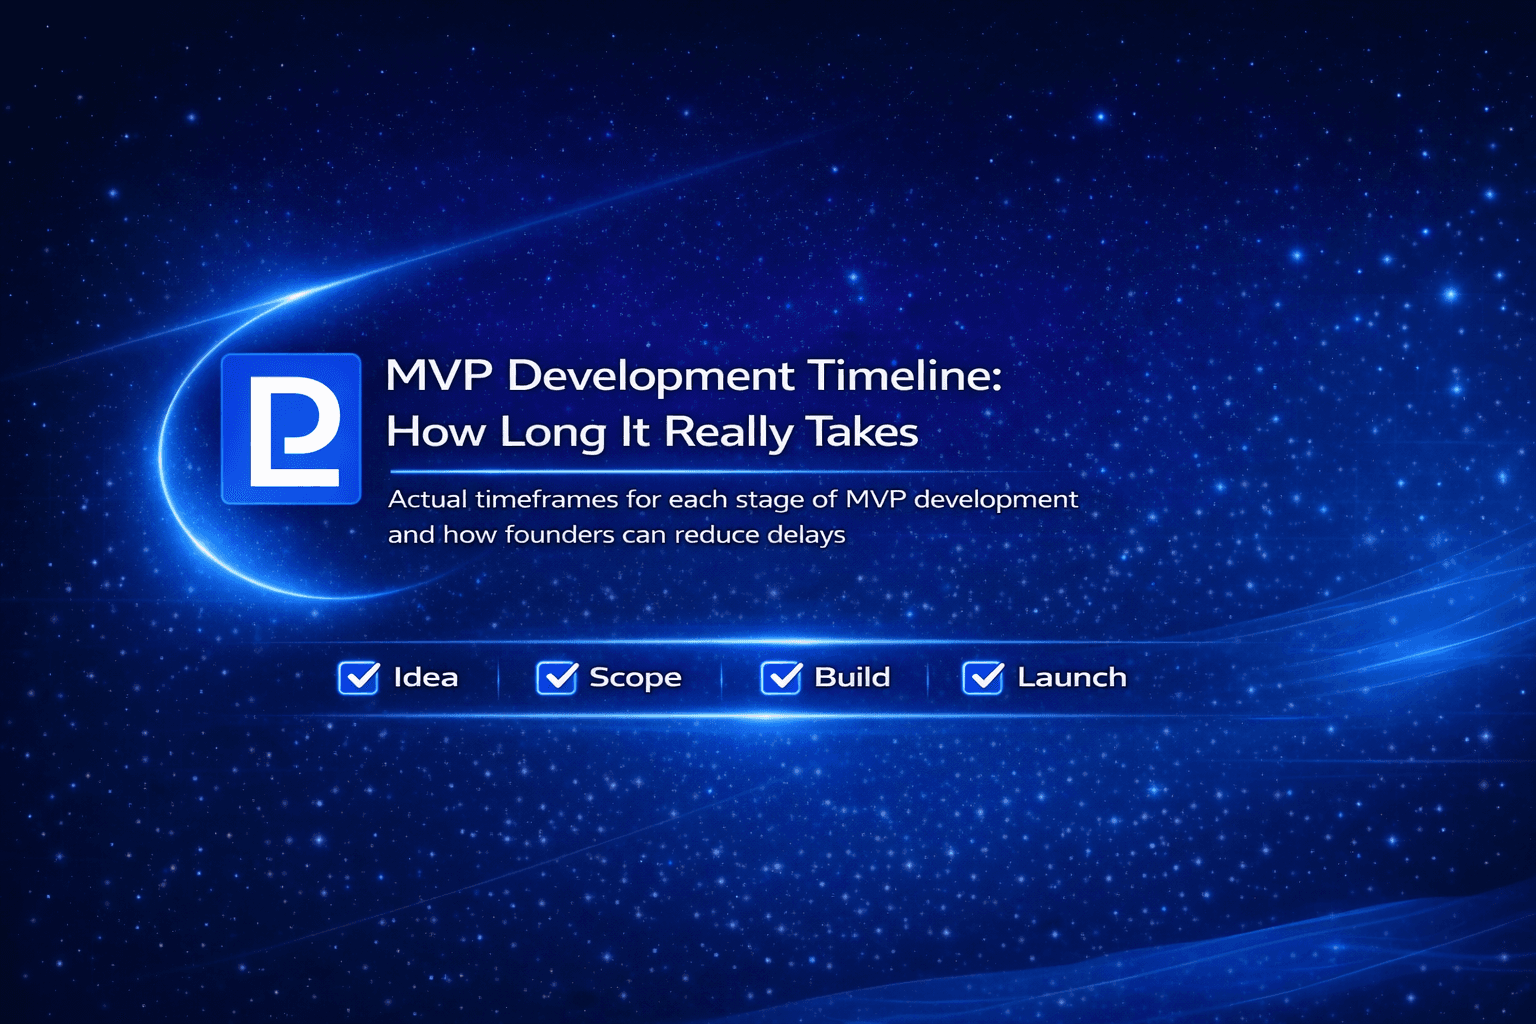
Task: Select the Scope stage icon
Action: click(x=556, y=677)
